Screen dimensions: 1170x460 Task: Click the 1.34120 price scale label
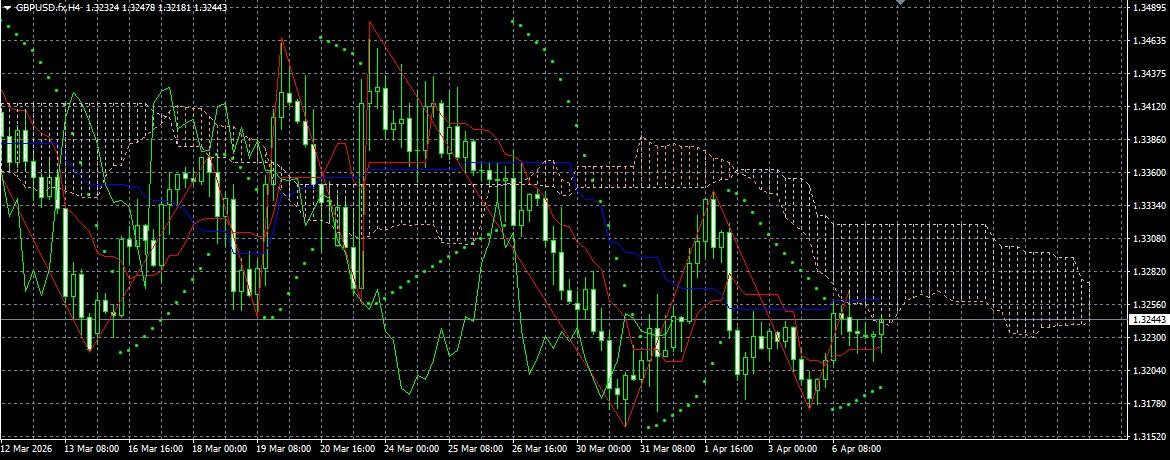tap(1149, 107)
